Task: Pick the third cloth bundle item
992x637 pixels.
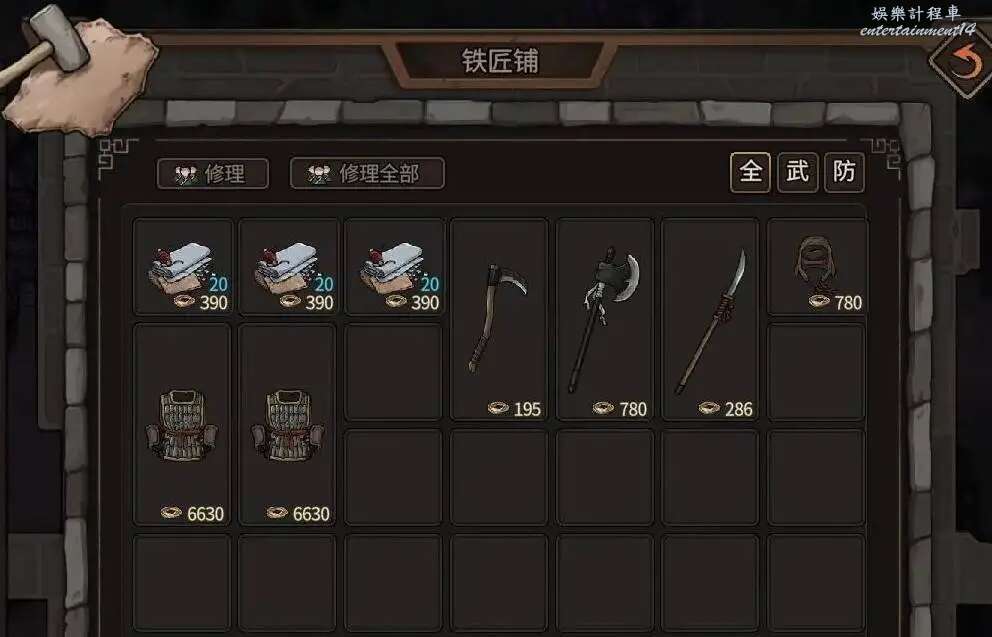Action: [x=394, y=266]
